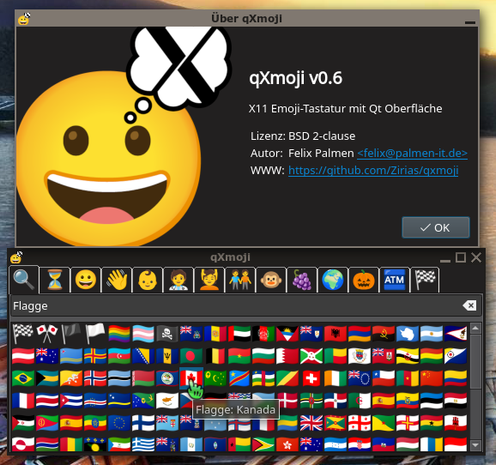Screen dimensions: 496x465
Task: Choose the Brazil flag emoji
Action: point(23,378)
